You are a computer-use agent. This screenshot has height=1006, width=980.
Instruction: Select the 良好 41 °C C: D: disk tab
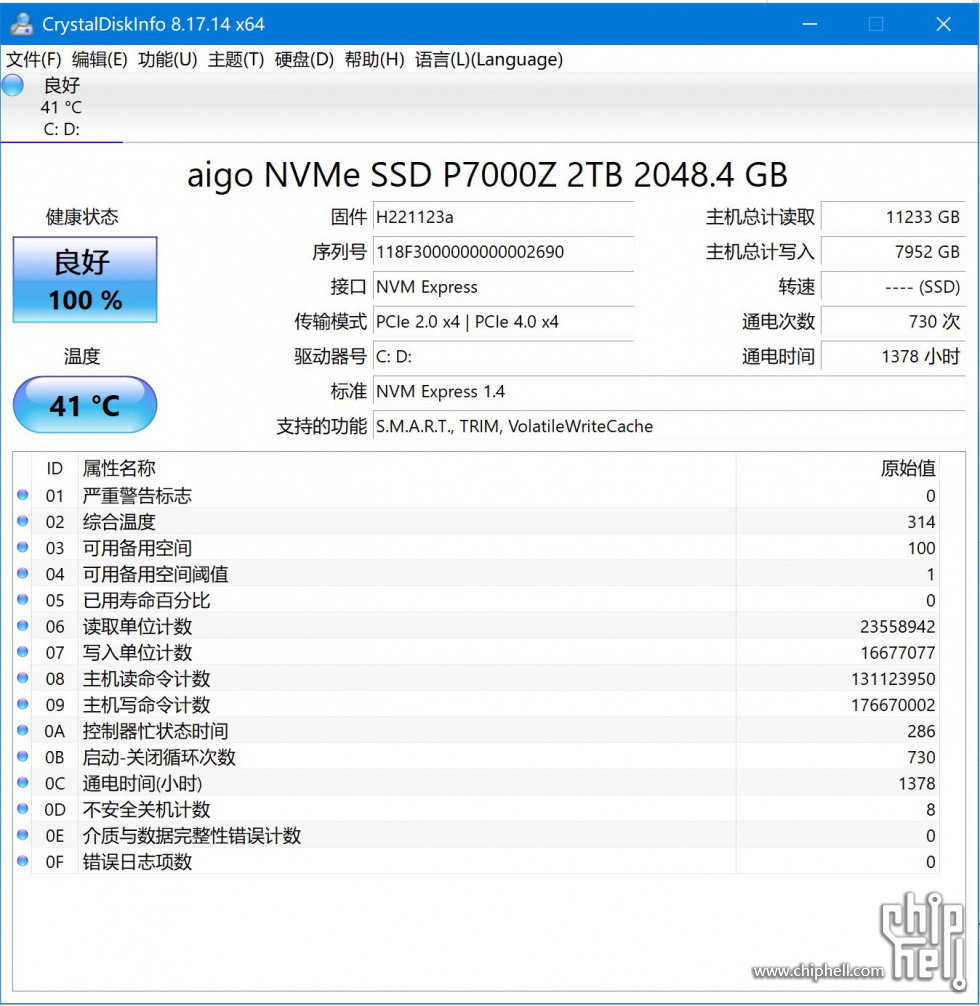click(62, 107)
